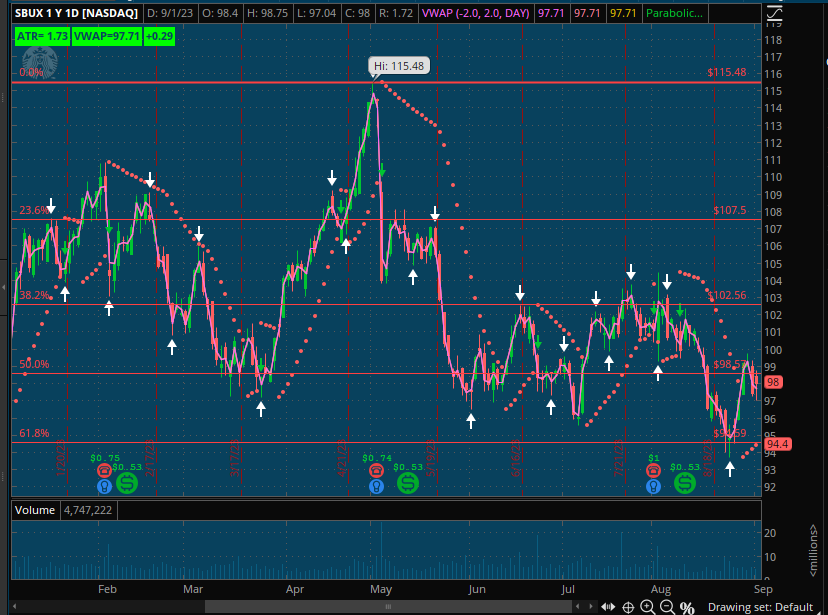The image size is (828, 615).
Task: Click the zoom in magnifier icon
Action: (648, 607)
